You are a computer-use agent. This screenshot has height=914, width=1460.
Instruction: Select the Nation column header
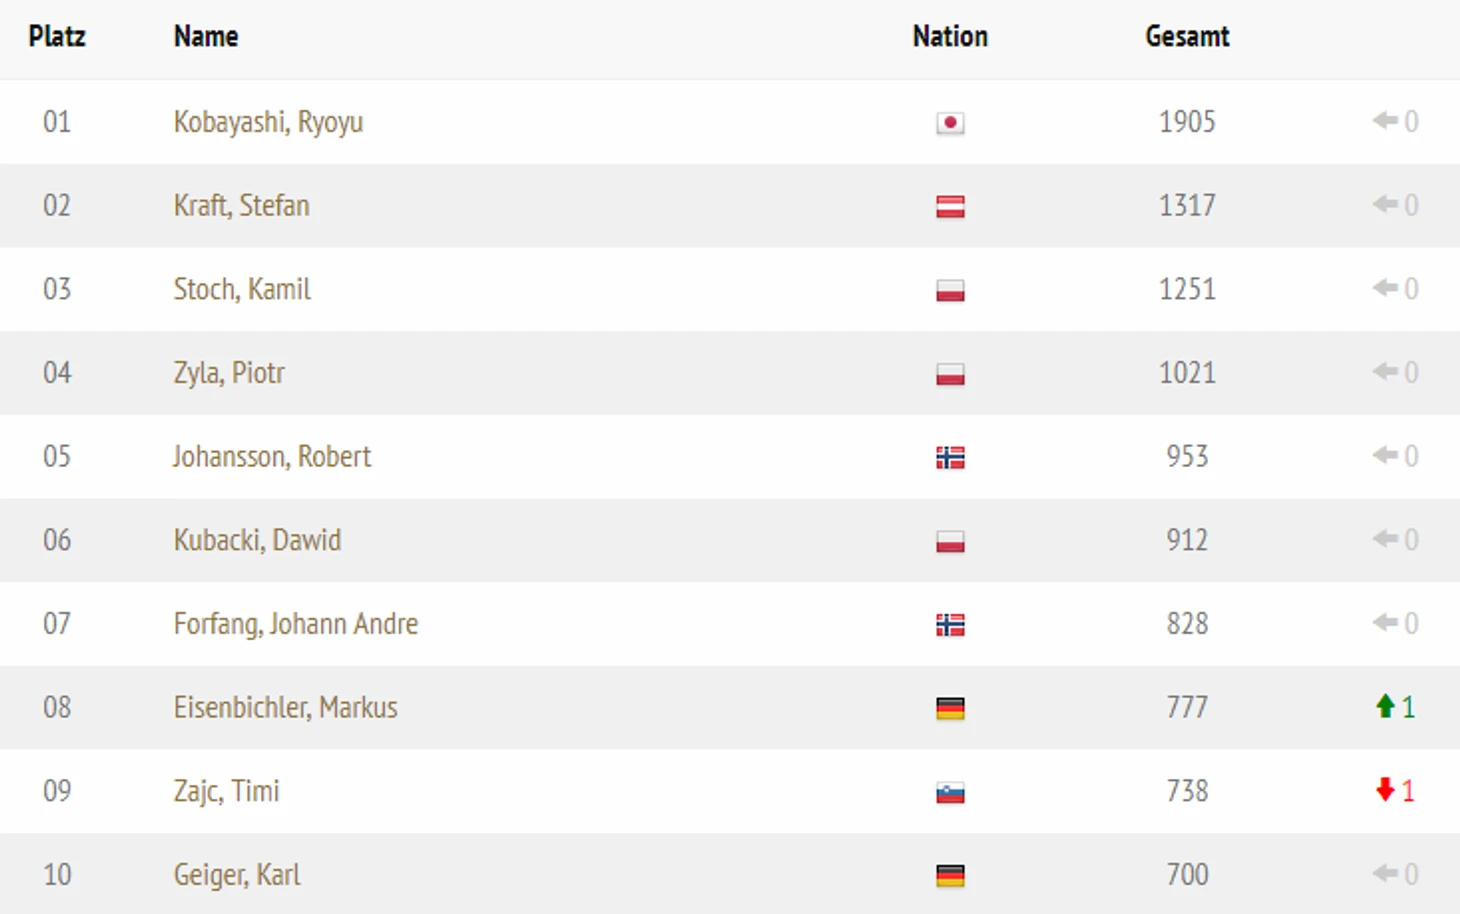tap(950, 37)
